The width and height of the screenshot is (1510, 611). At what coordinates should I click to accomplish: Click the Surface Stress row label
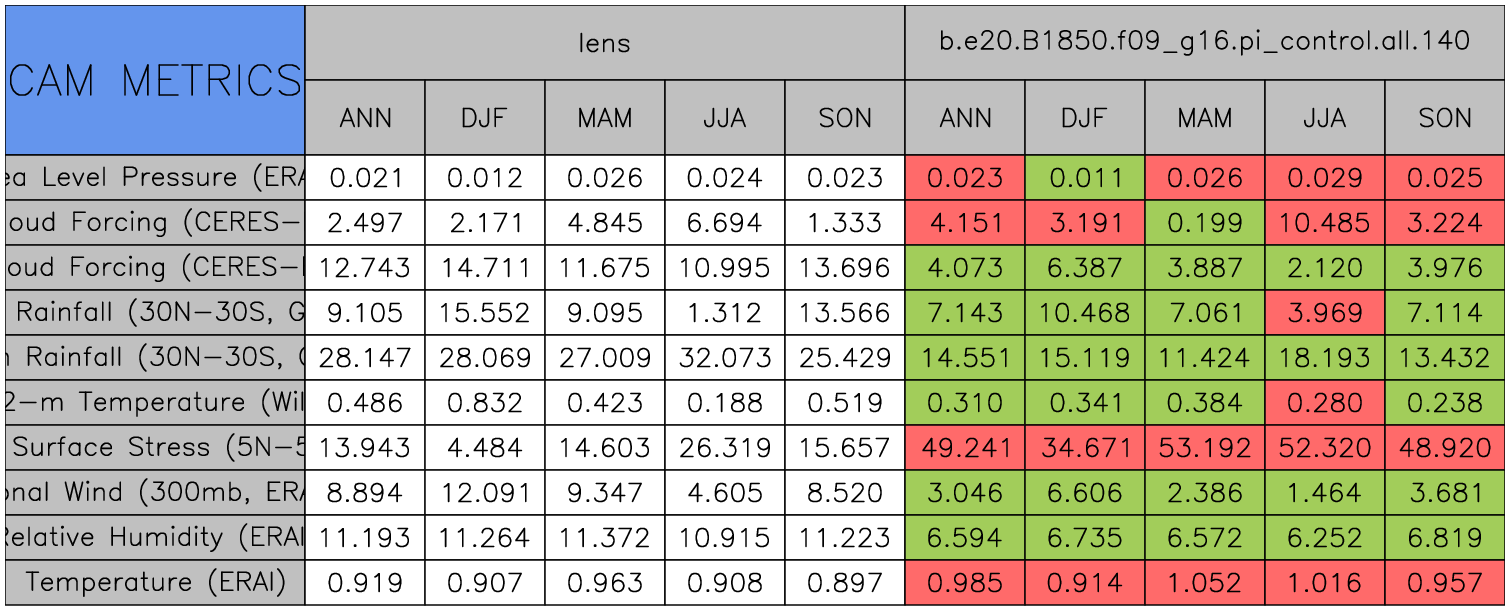pyautogui.click(x=155, y=447)
